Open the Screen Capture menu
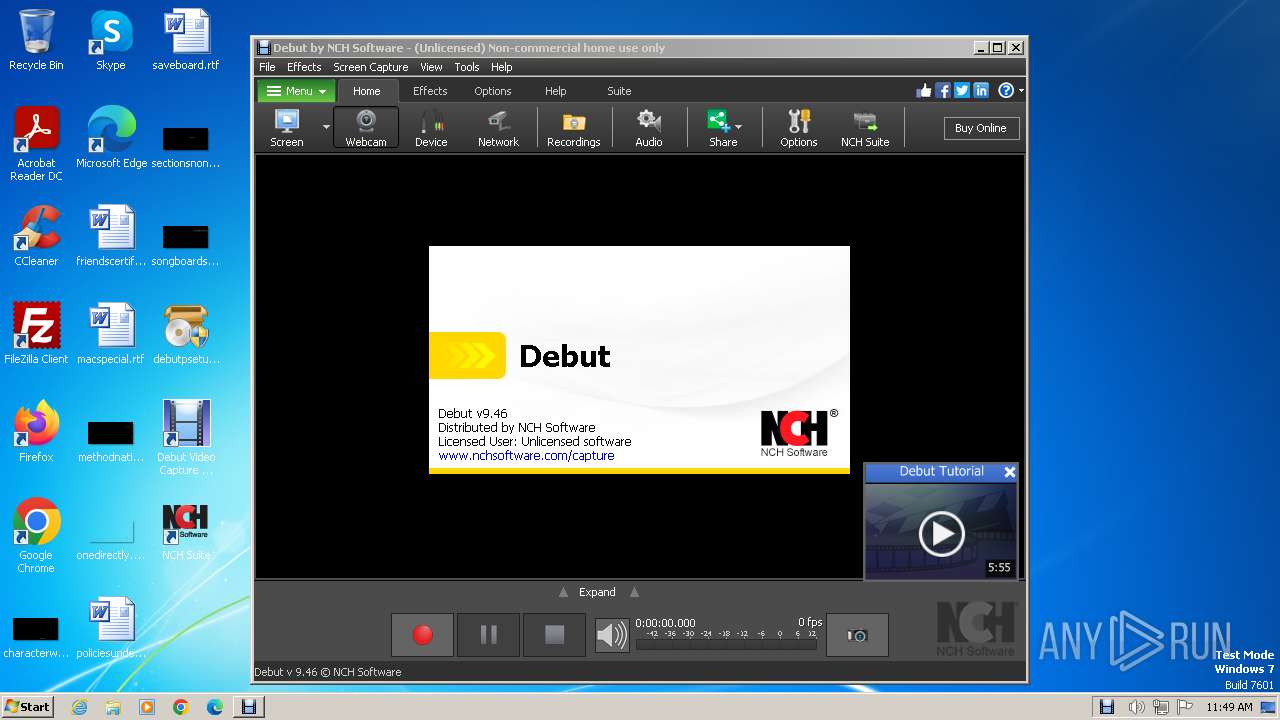The image size is (1280, 720). [x=371, y=67]
